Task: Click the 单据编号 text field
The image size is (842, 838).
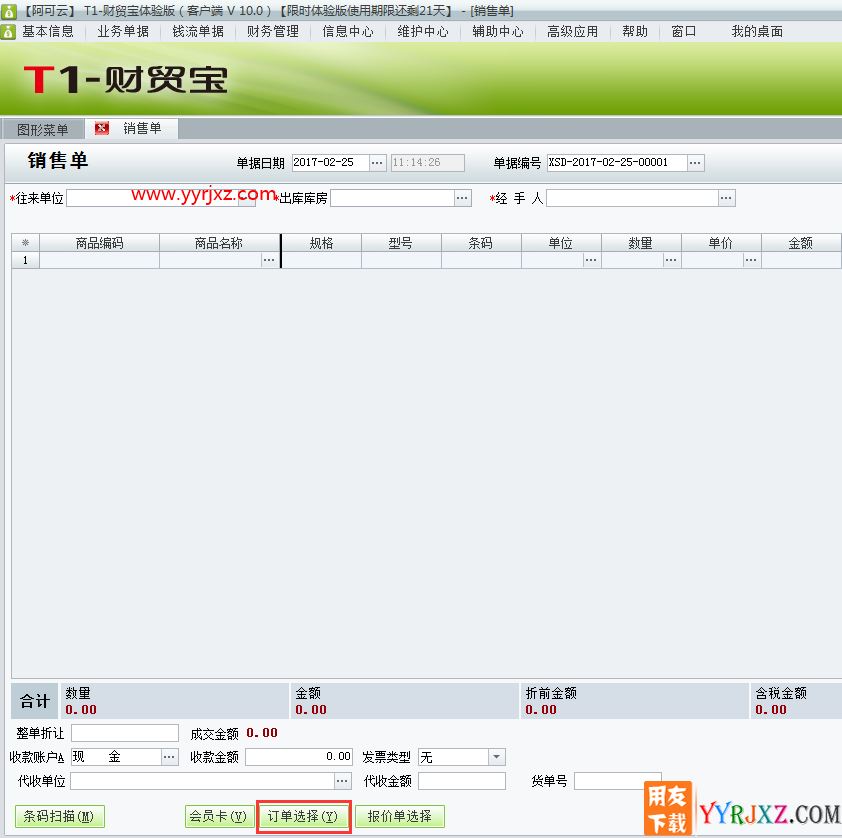Action: pos(617,163)
